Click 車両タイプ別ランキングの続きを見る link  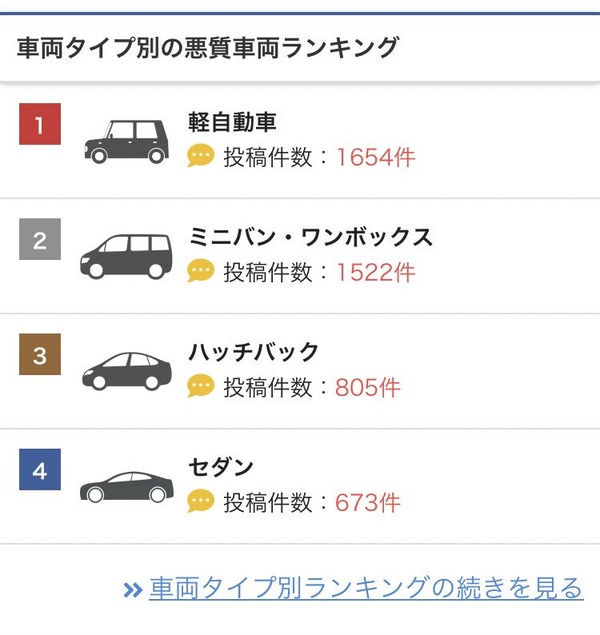(366, 588)
